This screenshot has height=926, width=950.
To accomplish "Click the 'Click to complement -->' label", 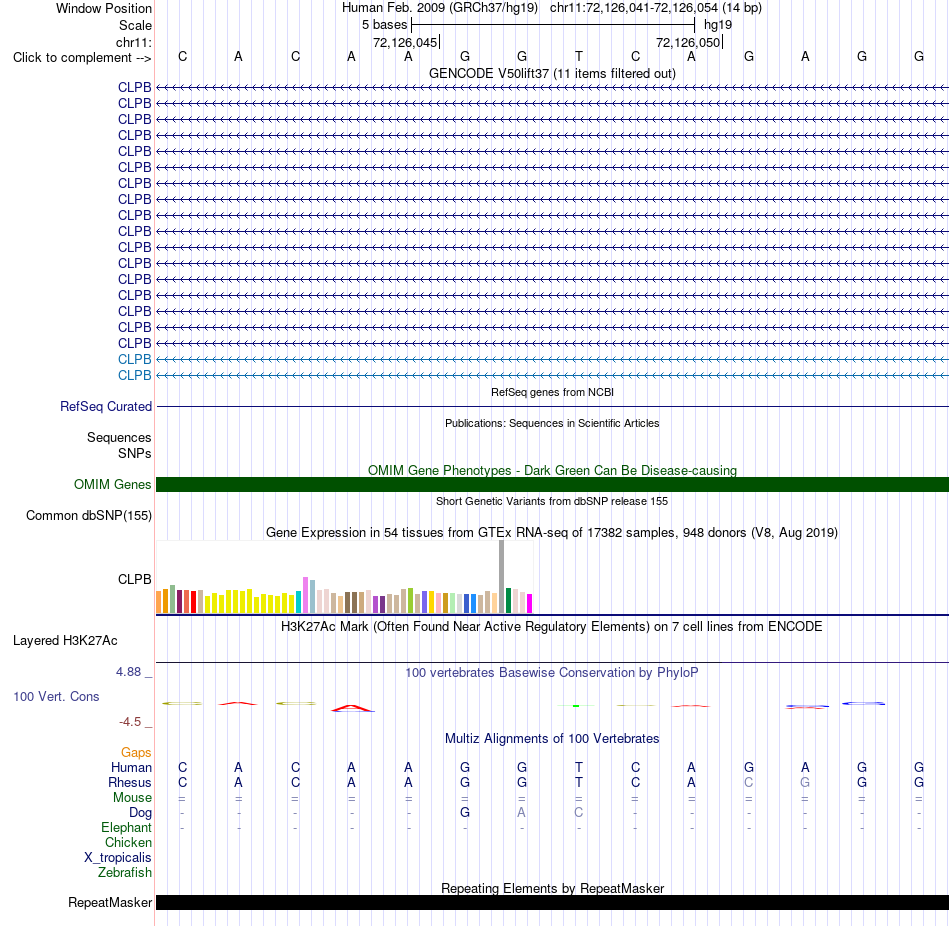I will (x=82, y=58).
